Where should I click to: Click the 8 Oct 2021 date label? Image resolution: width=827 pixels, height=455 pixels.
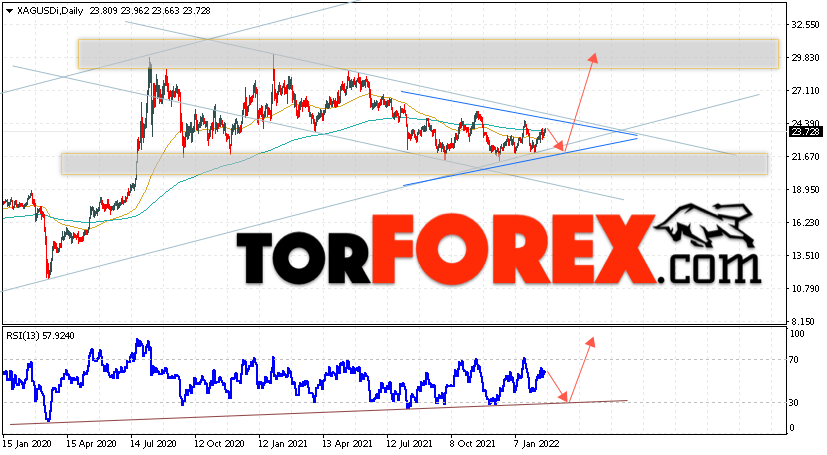click(x=472, y=443)
